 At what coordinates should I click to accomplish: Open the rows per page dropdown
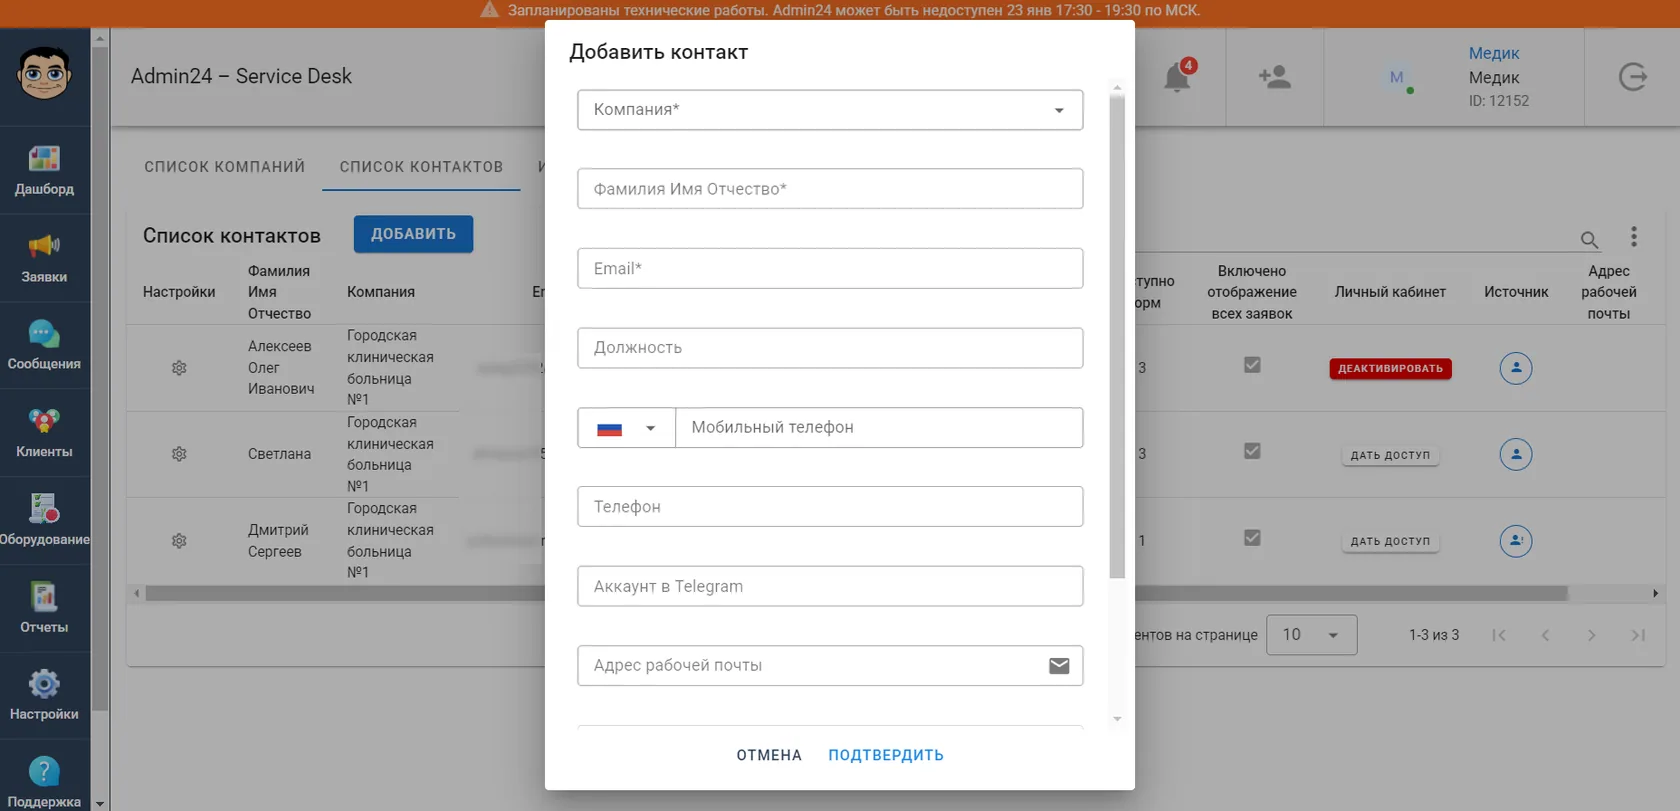[1311, 635]
